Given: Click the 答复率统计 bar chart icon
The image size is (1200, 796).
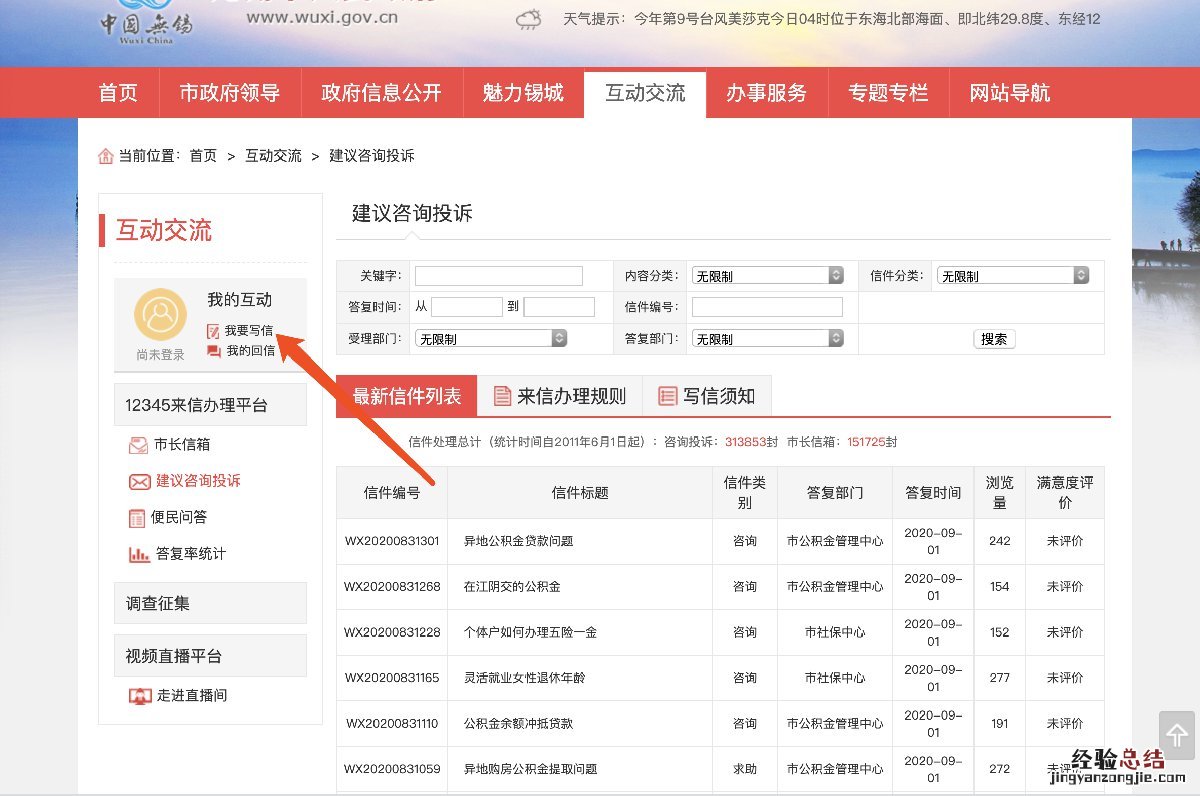Looking at the screenshot, I should (x=138, y=554).
